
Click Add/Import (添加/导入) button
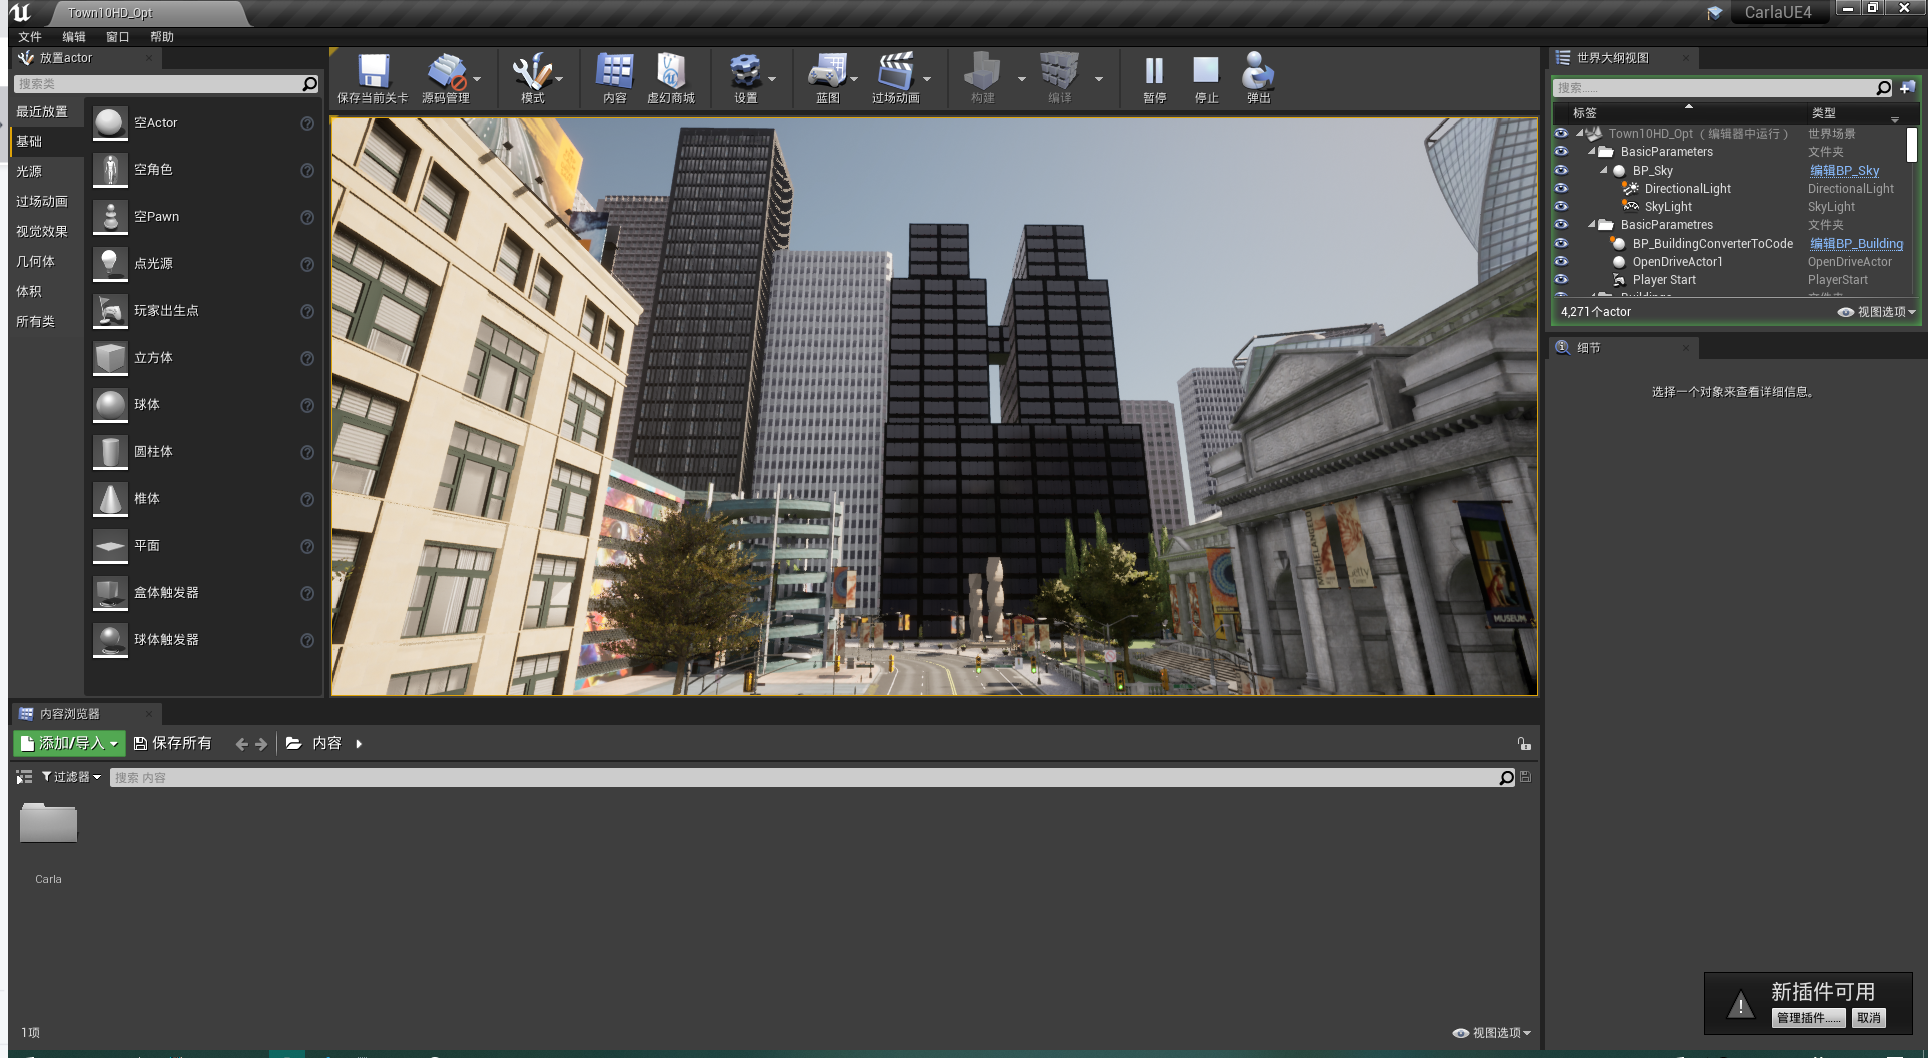69,744
